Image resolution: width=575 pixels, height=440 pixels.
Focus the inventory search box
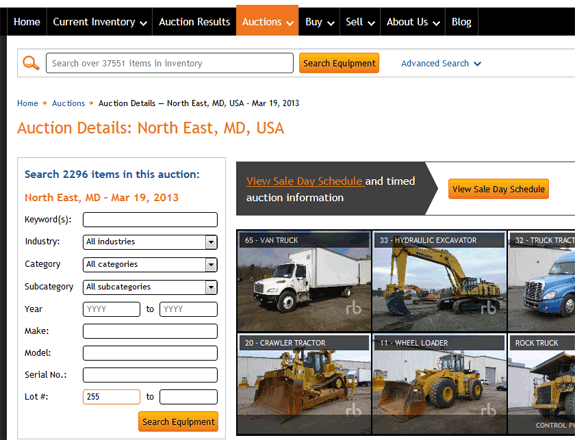coord(170,63)
